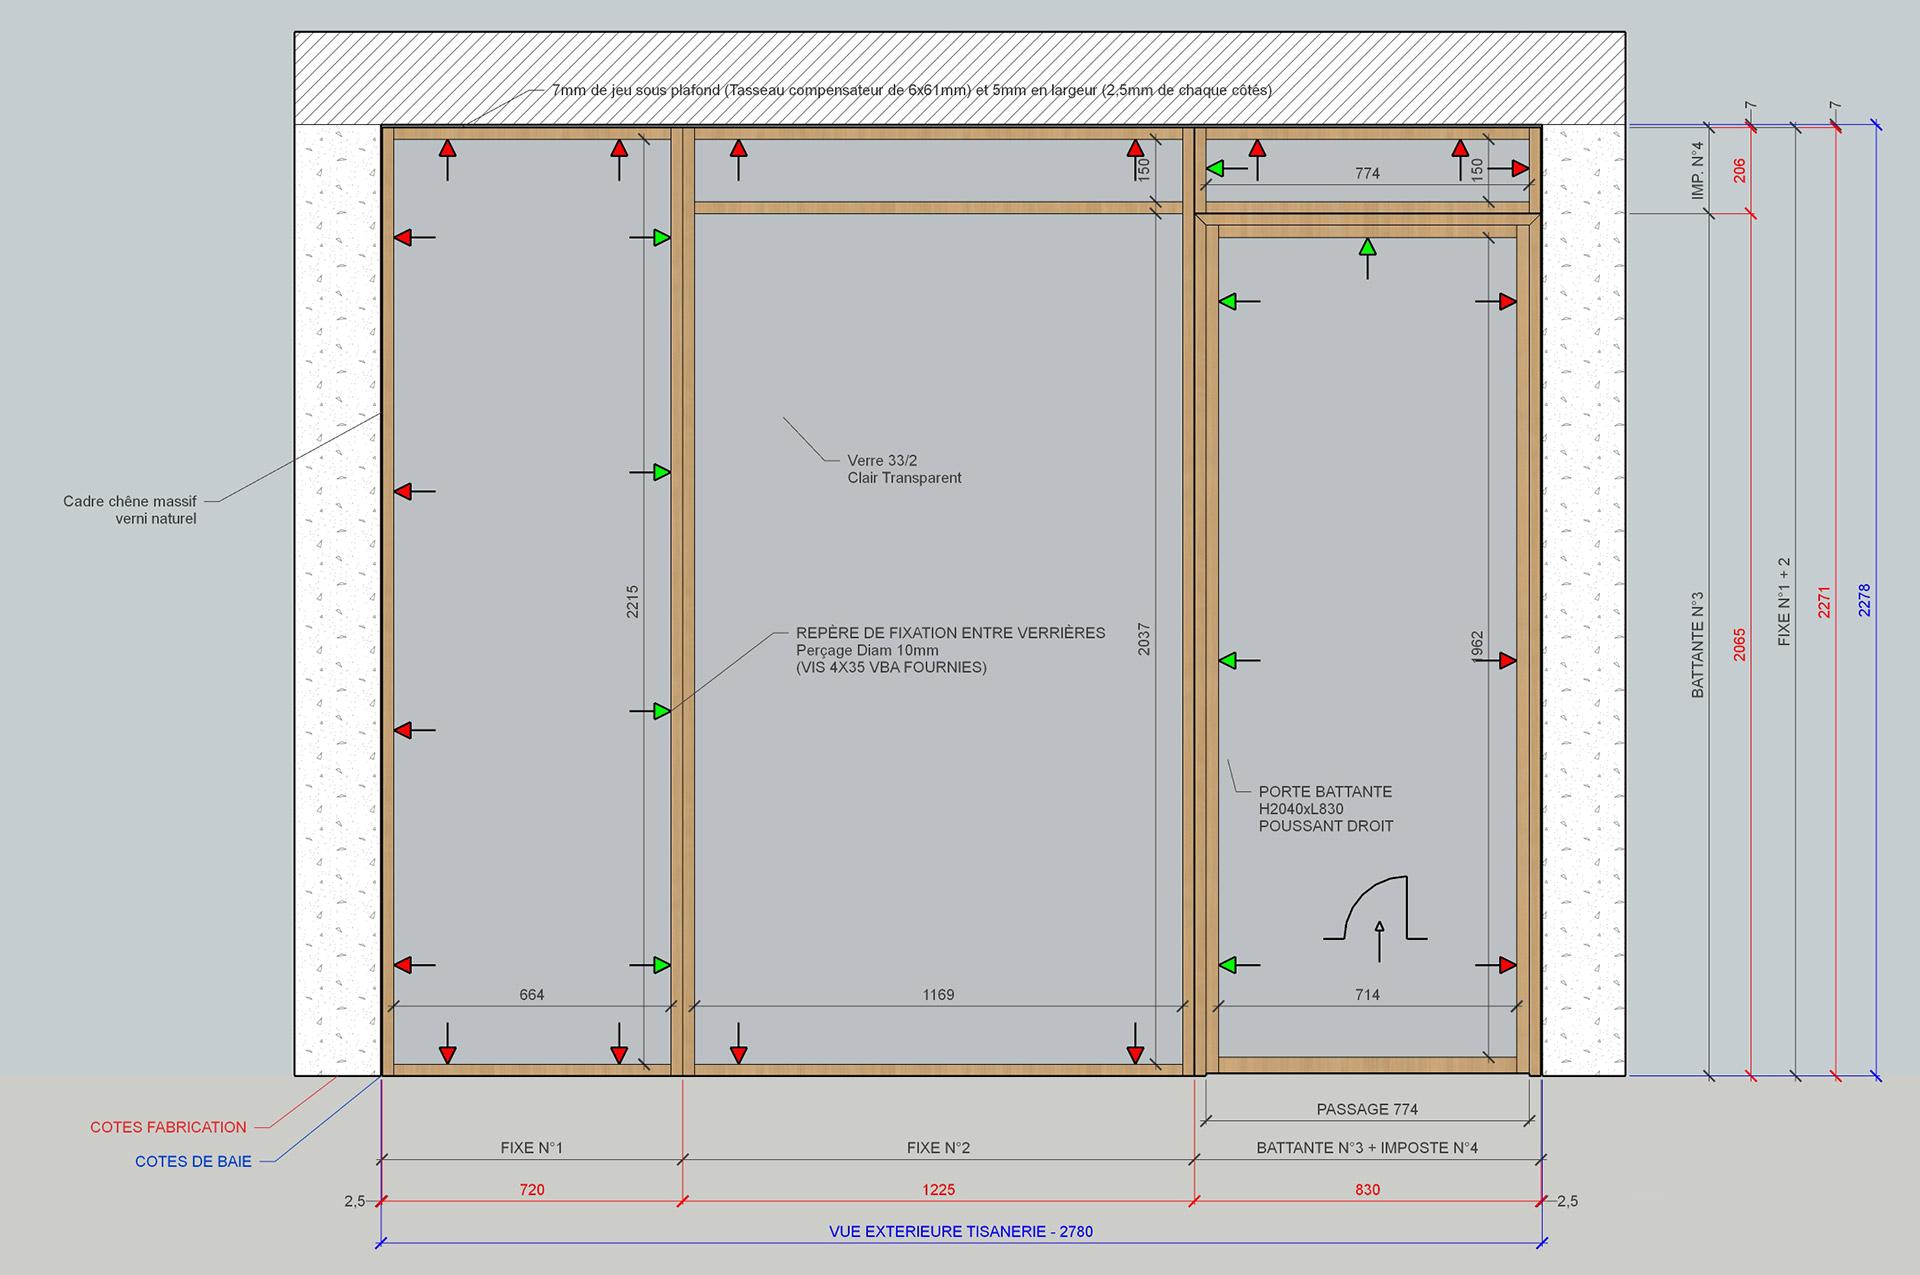Click the vertical 'FIXE N°1 + 2' label

click(1783, 602)
